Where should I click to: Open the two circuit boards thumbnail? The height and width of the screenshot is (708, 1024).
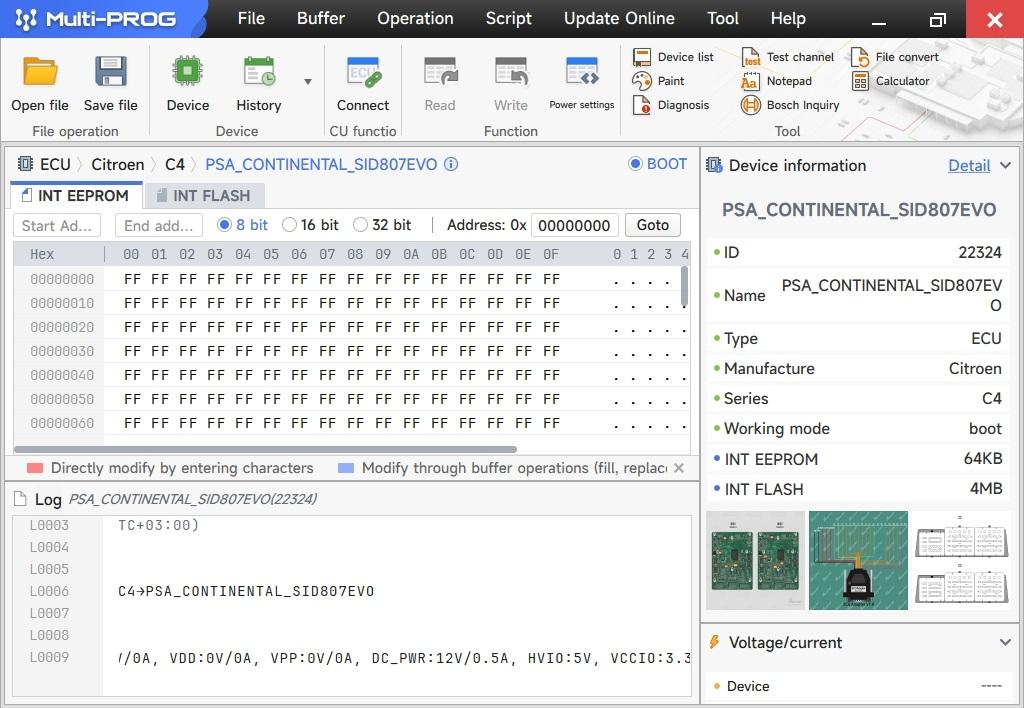756,560
